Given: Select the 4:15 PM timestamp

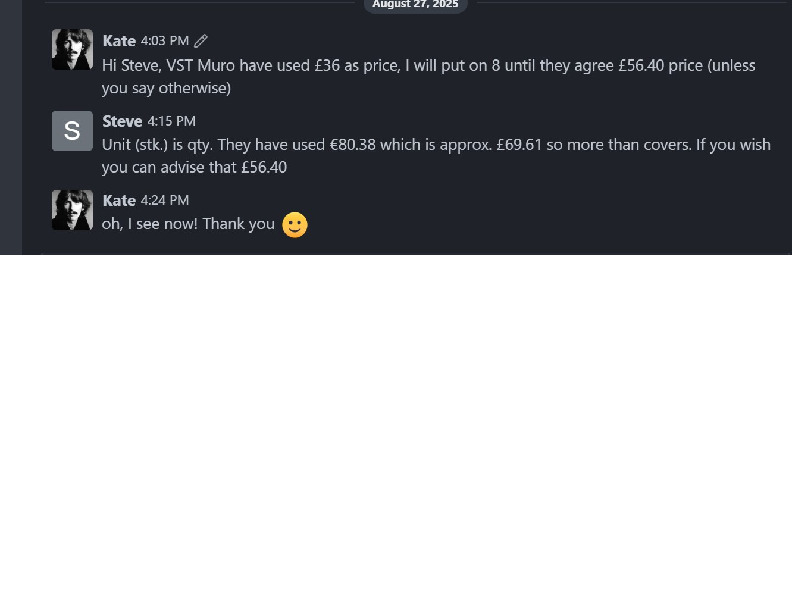Looking at the screenshot, I should (x=171, y=121).
